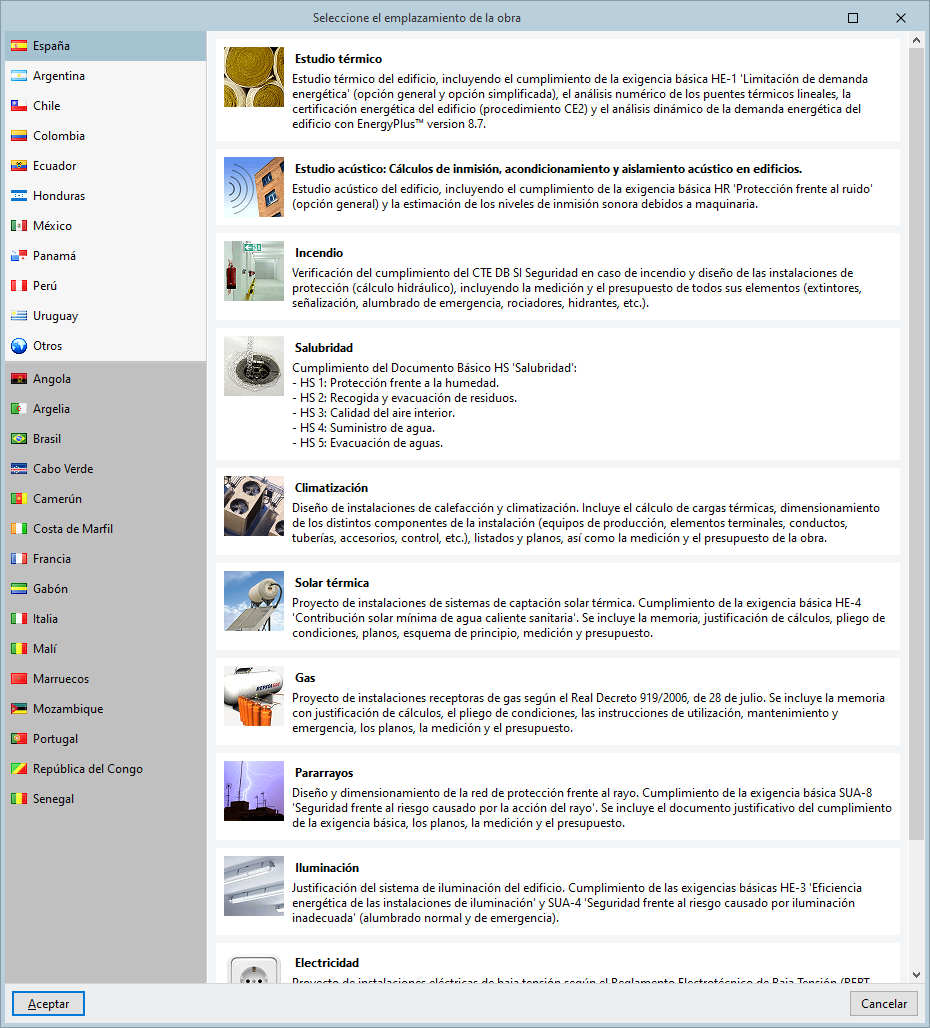Click the Perú flag icon
The height and width of the screenshot is (1028, 930).
coord(19,286)
